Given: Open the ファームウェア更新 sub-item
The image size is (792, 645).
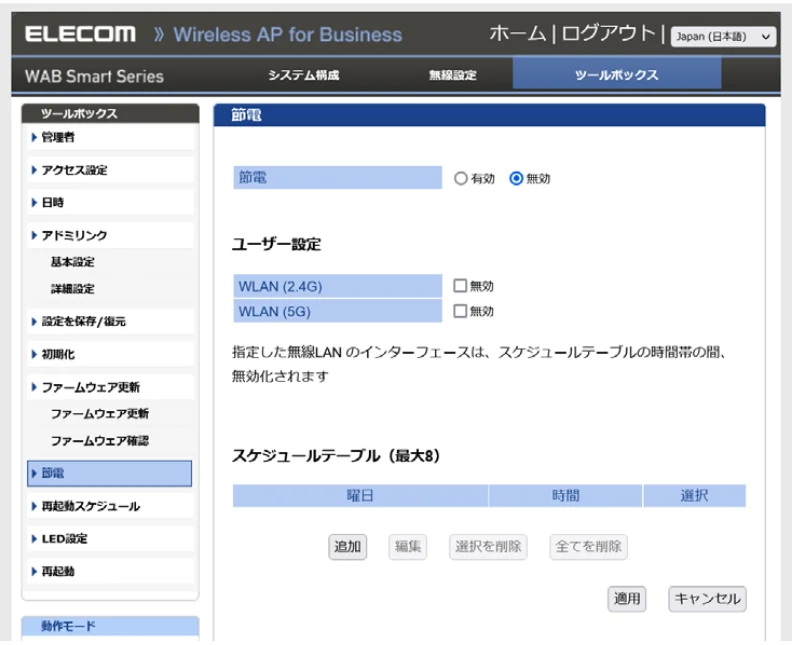Looking at the screenshot, I should [x=100, y=414].
